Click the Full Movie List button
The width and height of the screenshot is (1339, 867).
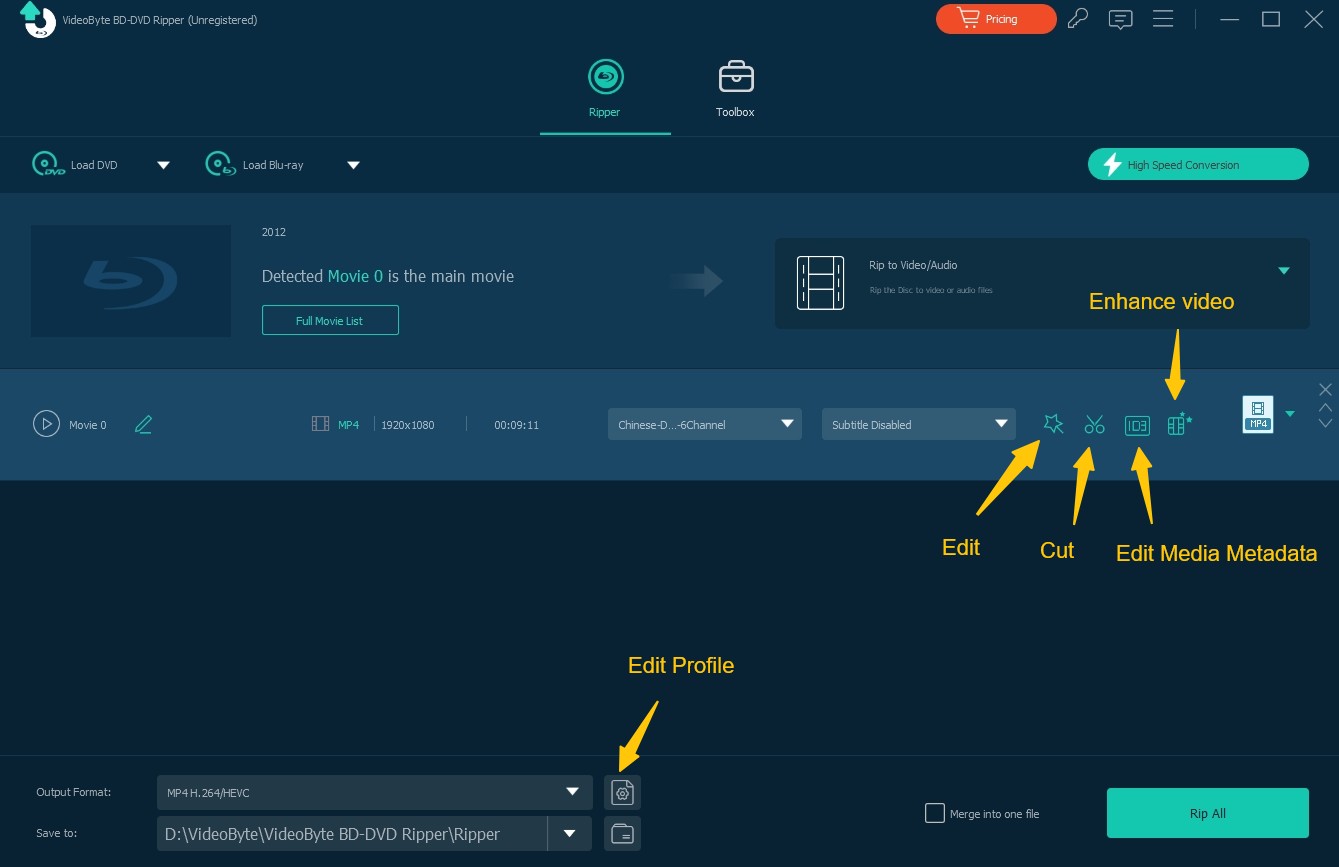pyautogui.click(x=330, y=320)
